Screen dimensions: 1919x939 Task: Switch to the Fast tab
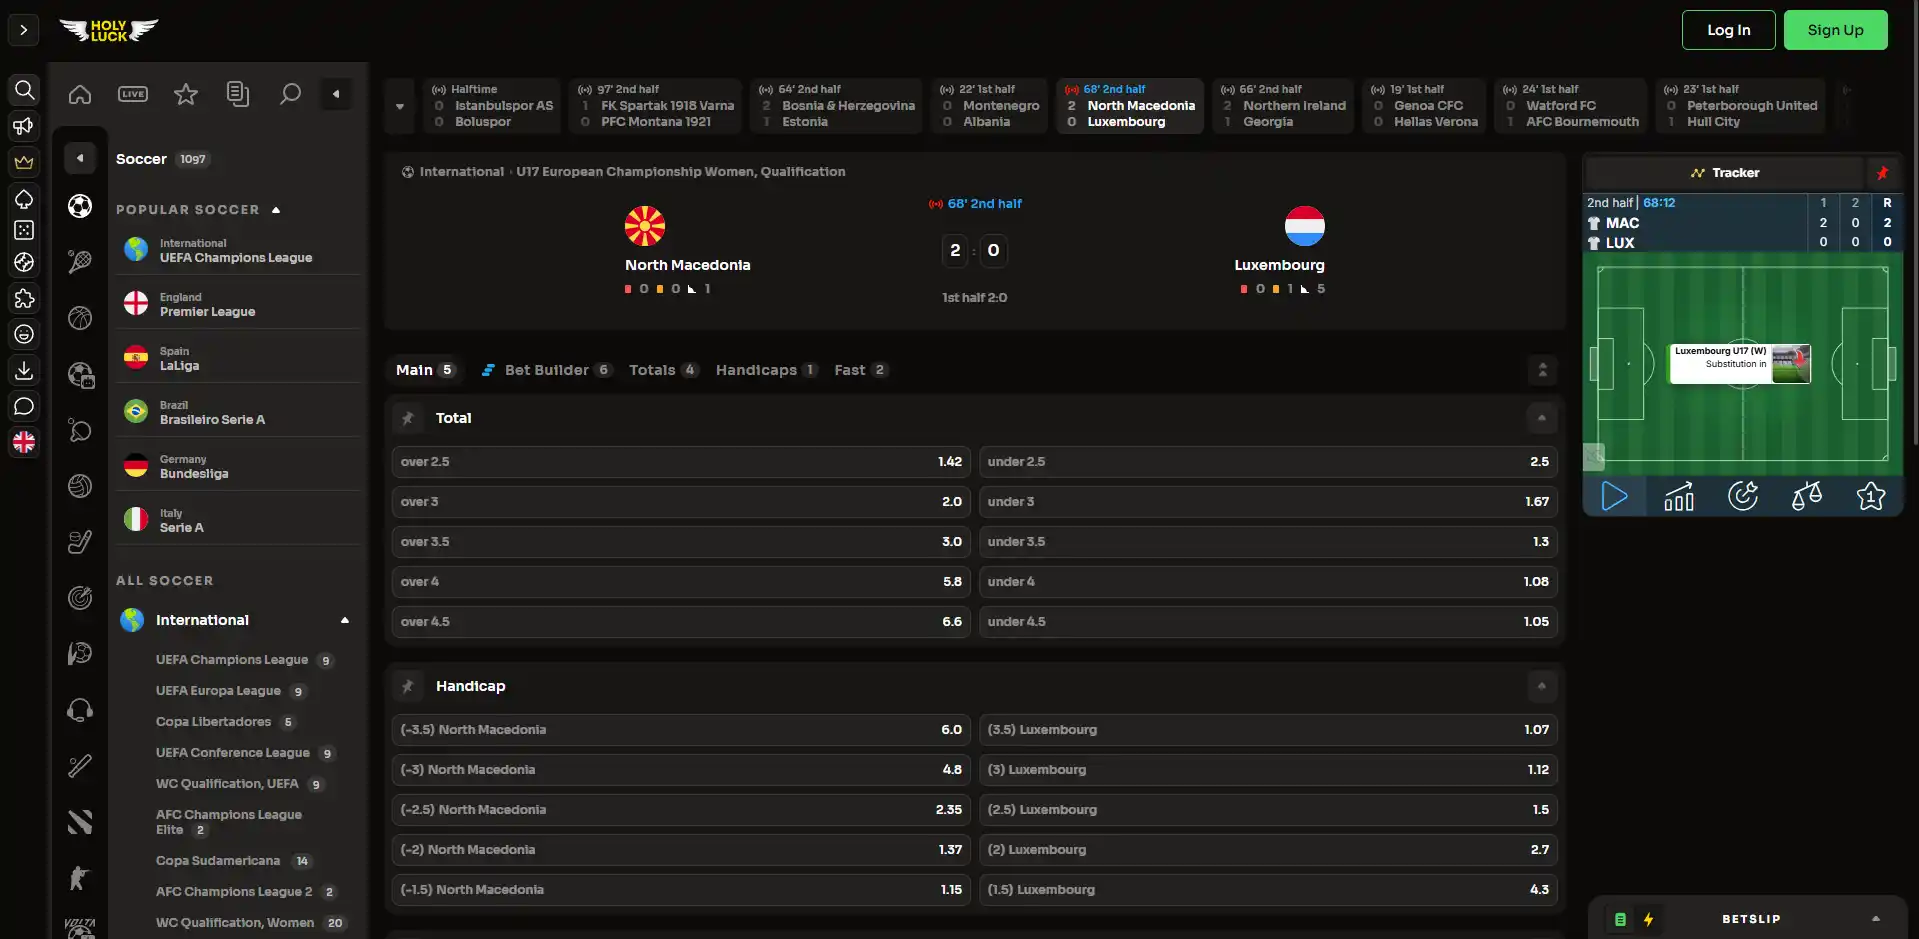click(860, 370)
